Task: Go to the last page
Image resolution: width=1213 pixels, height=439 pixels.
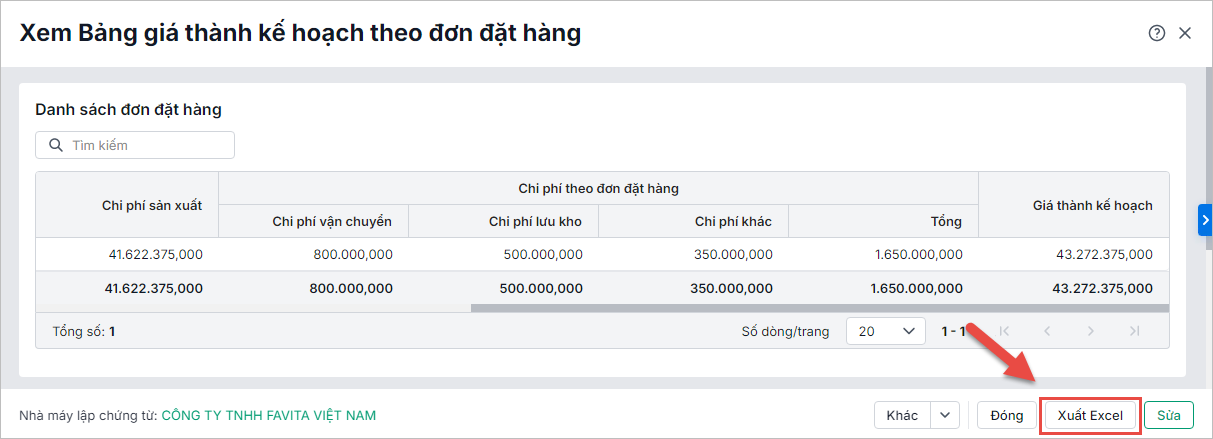Action: pyautogui.click(x=1134, y=331)
